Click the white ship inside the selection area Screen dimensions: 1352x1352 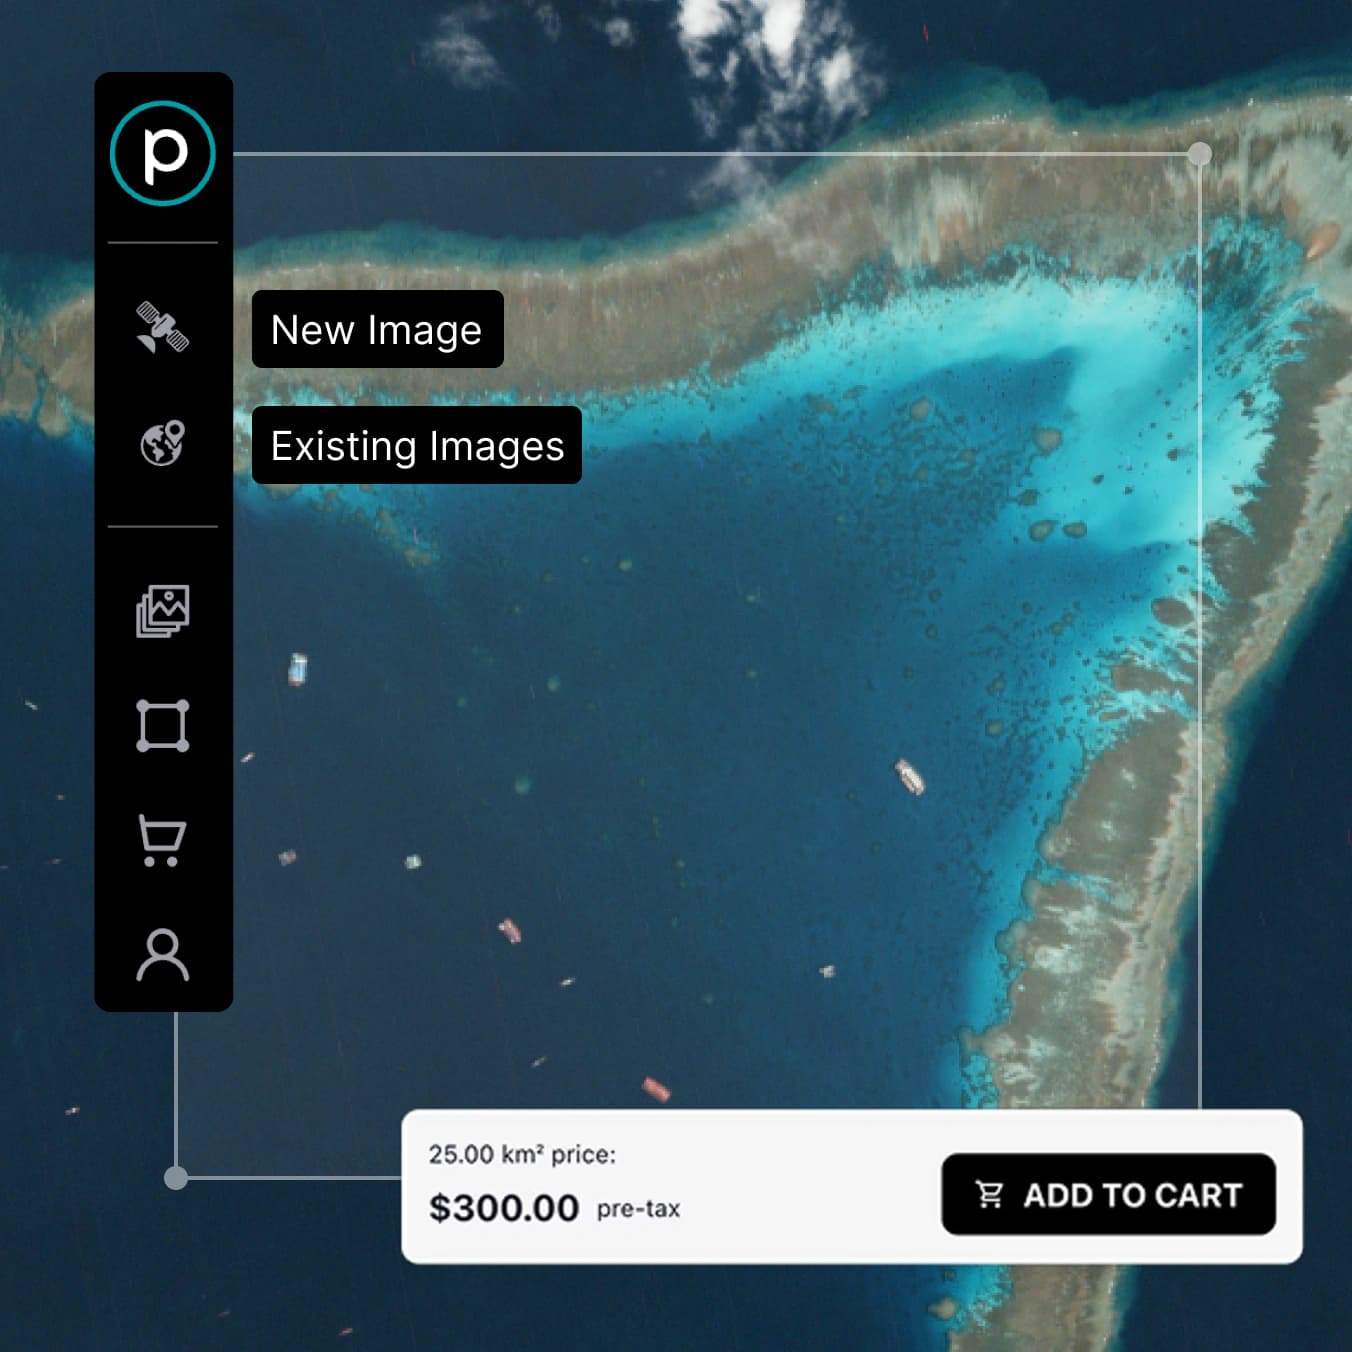909,777
